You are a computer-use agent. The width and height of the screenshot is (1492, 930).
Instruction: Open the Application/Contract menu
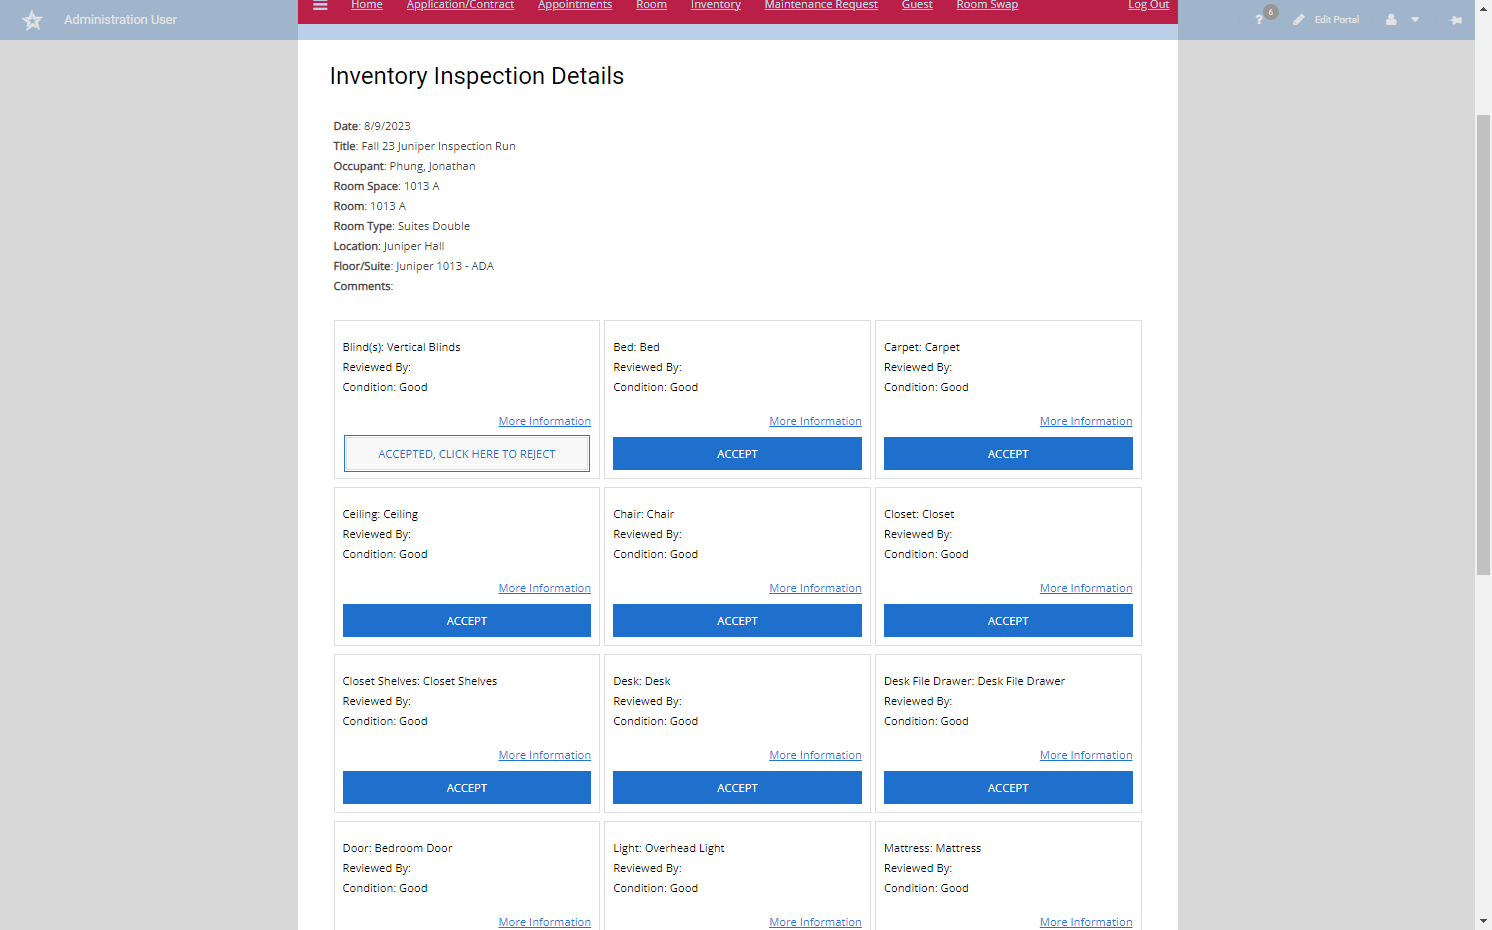point(460,5)
